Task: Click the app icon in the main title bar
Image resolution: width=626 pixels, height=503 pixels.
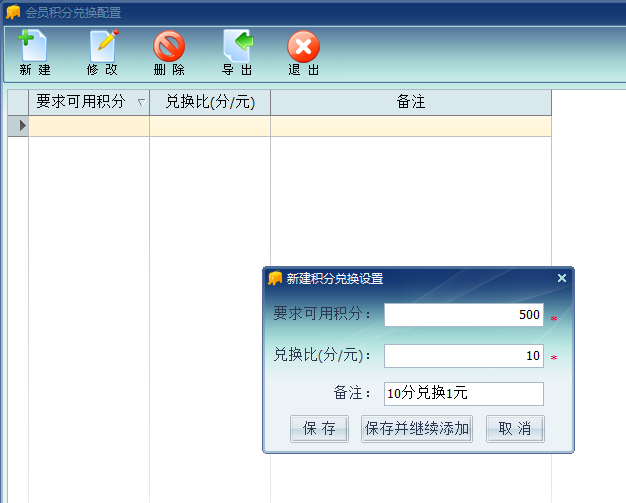Action: (13, 12)
